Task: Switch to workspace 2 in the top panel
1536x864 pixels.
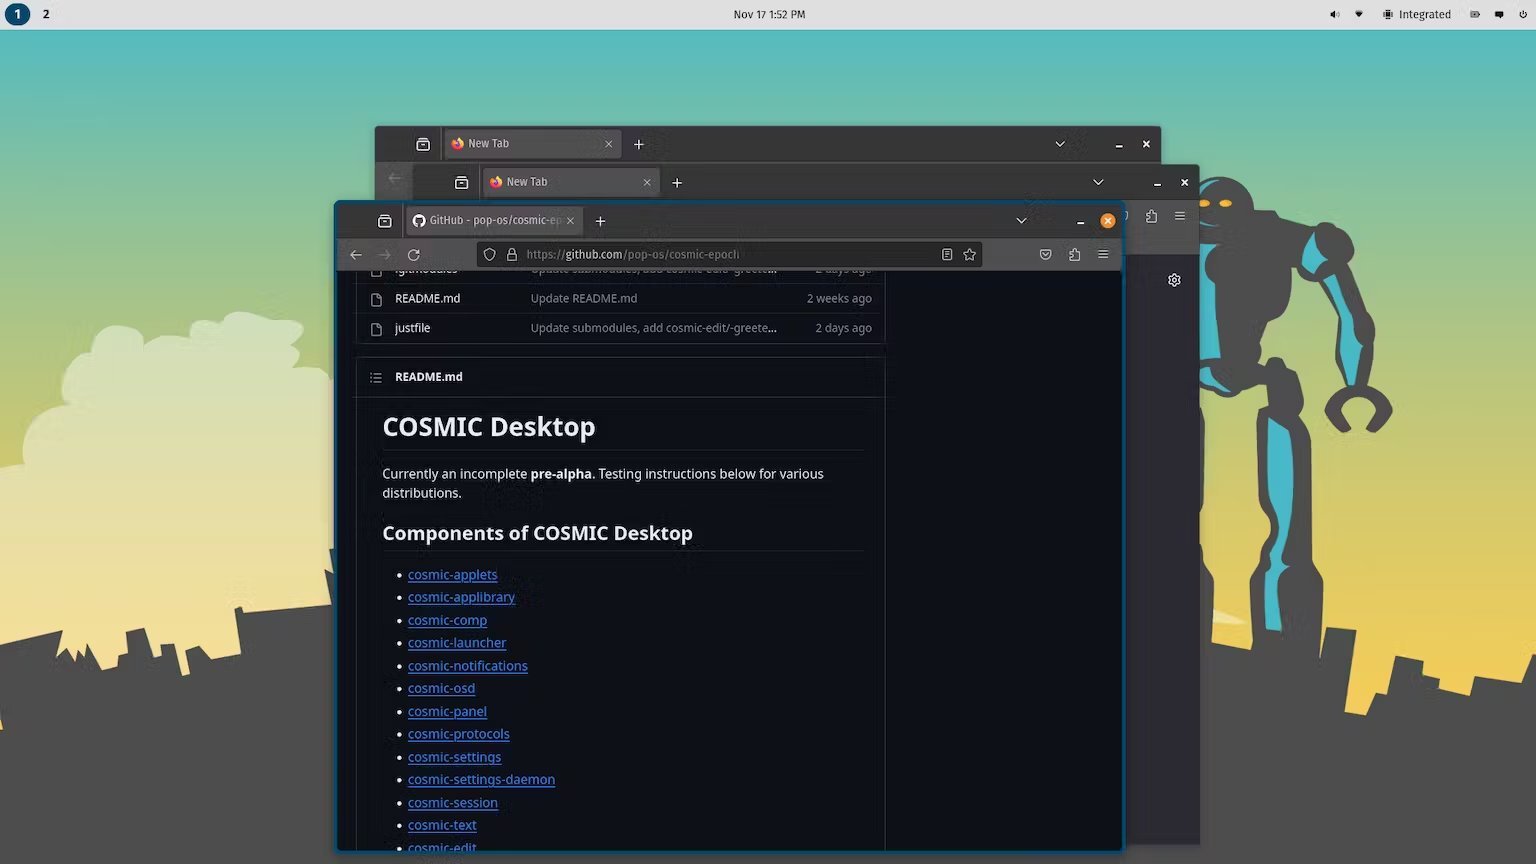Action: click(x=46, y=14)
